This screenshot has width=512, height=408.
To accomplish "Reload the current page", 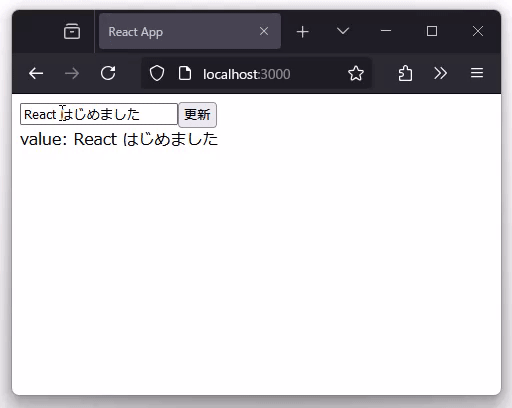I will point(108,73).
